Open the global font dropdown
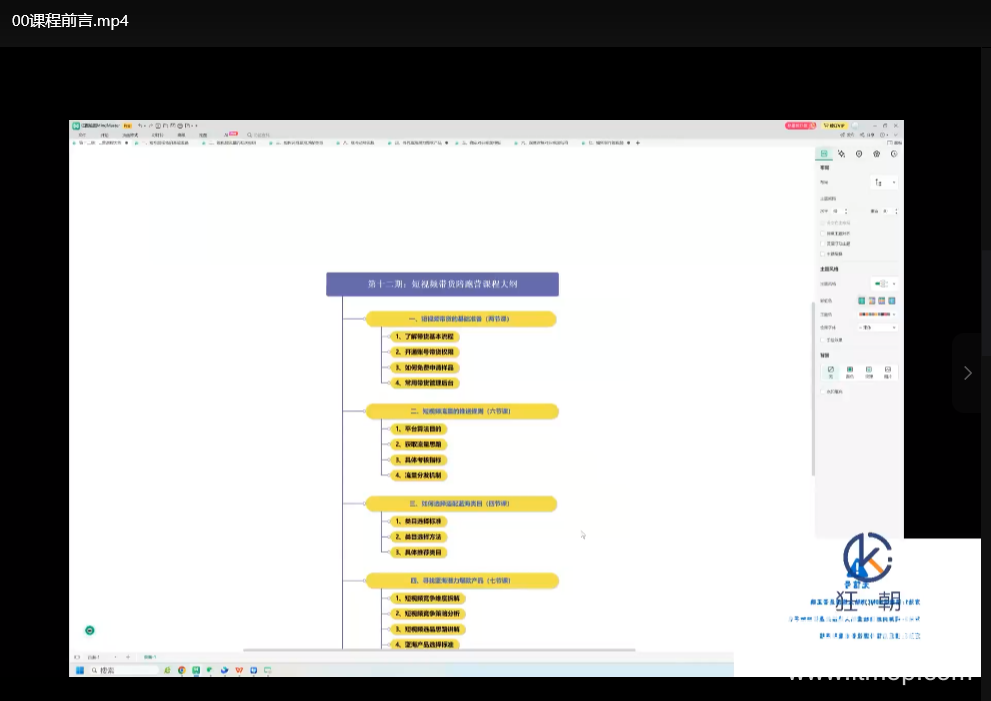Screen dimensions: 991x701 [x=878, y=327]
